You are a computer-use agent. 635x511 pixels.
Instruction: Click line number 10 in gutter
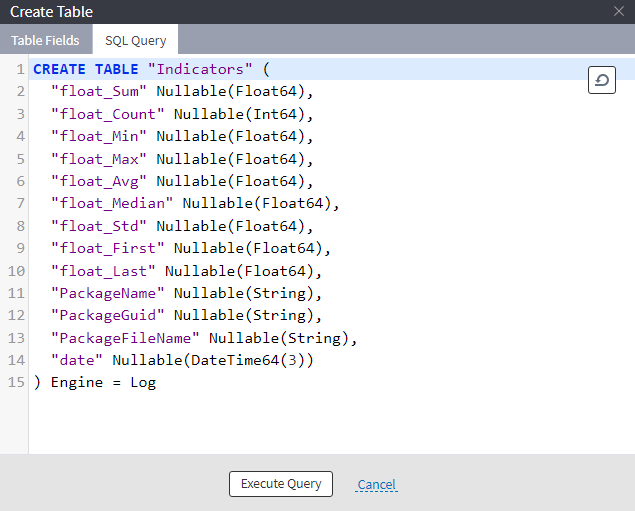tap(16, 271)
